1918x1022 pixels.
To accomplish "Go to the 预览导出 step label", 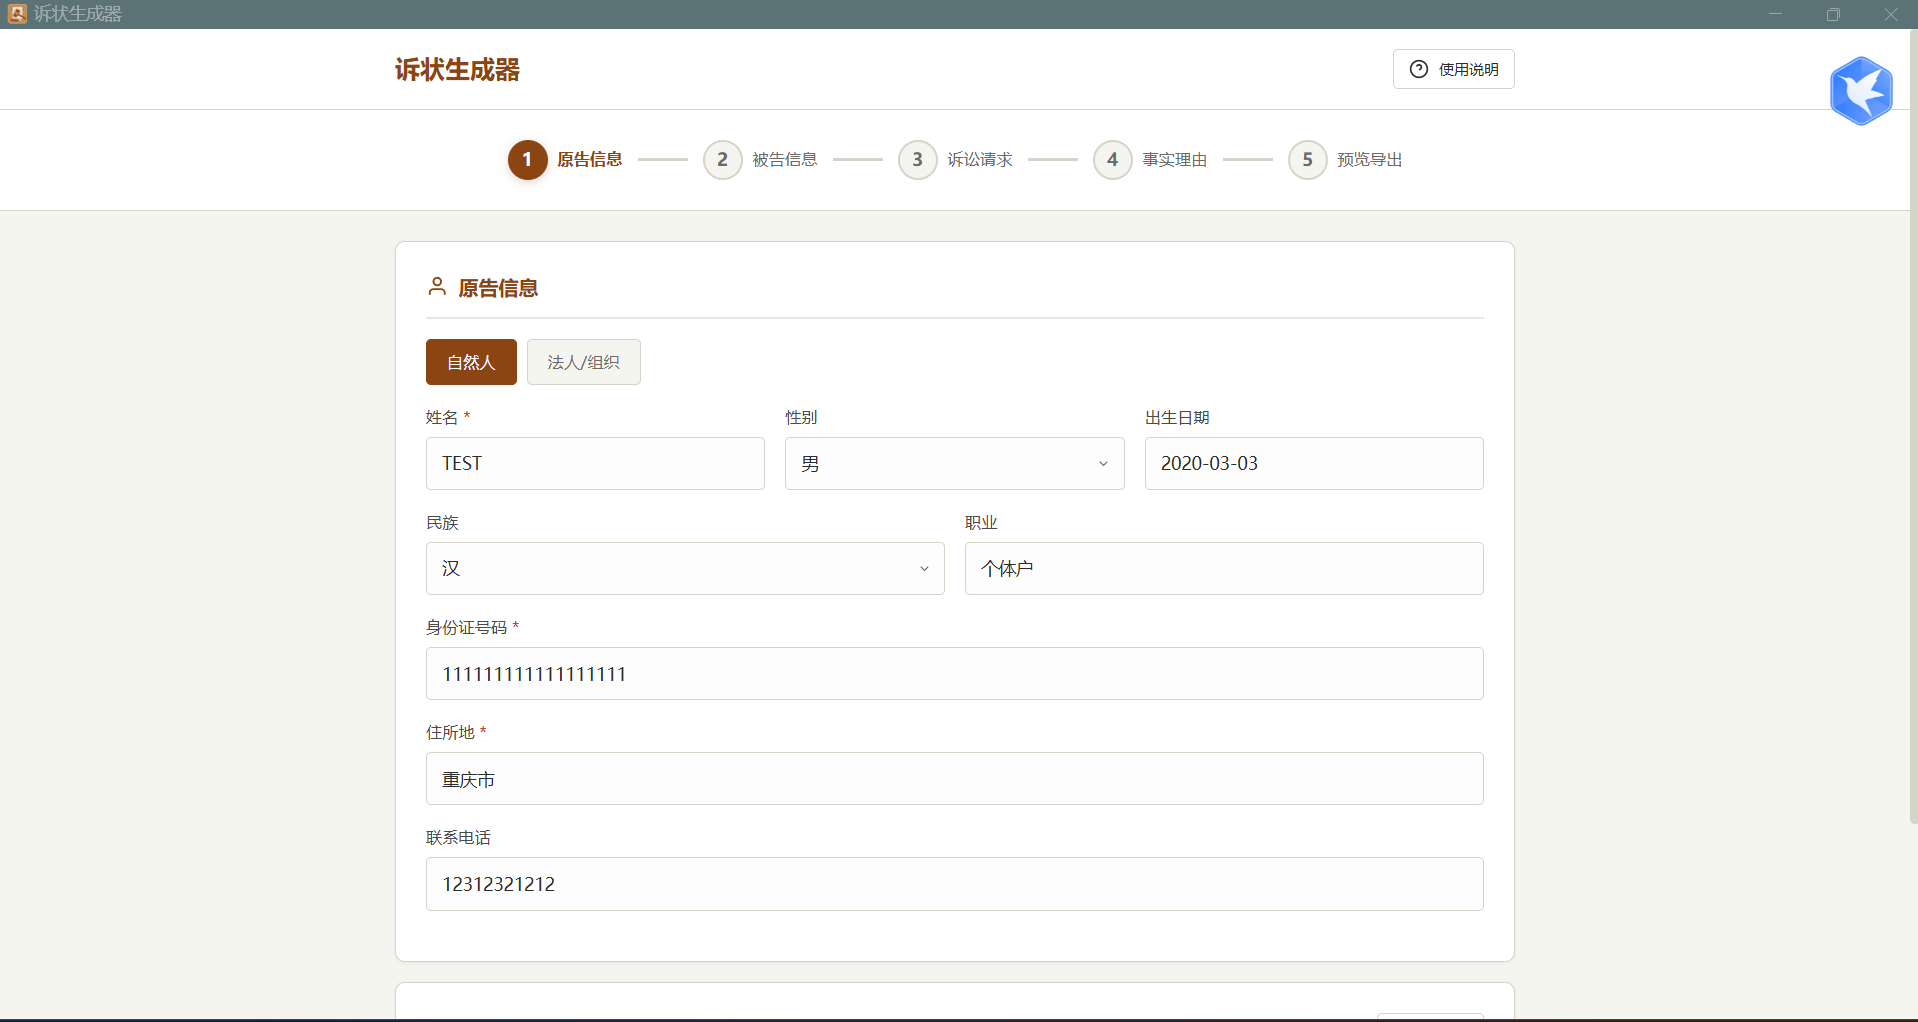I will click(1369, 160).
